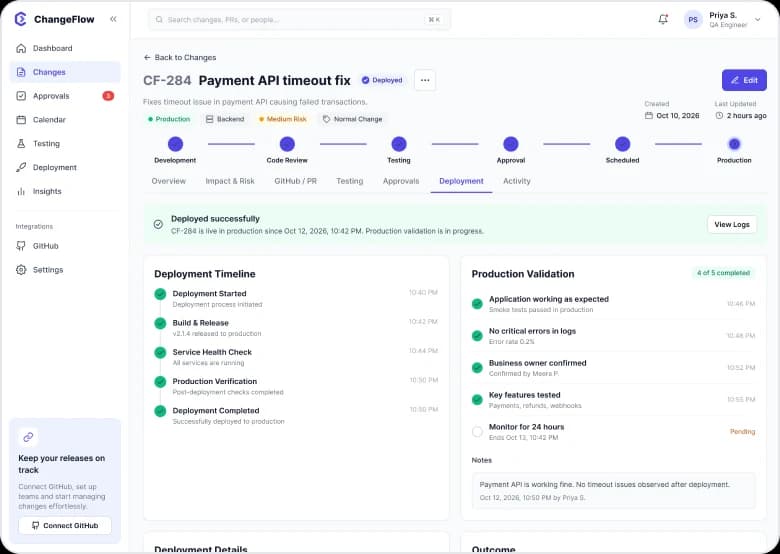Viewport: 780px width, 554px height.
Task: Click the Deployed successfully check icon
Action: point(158,224)
